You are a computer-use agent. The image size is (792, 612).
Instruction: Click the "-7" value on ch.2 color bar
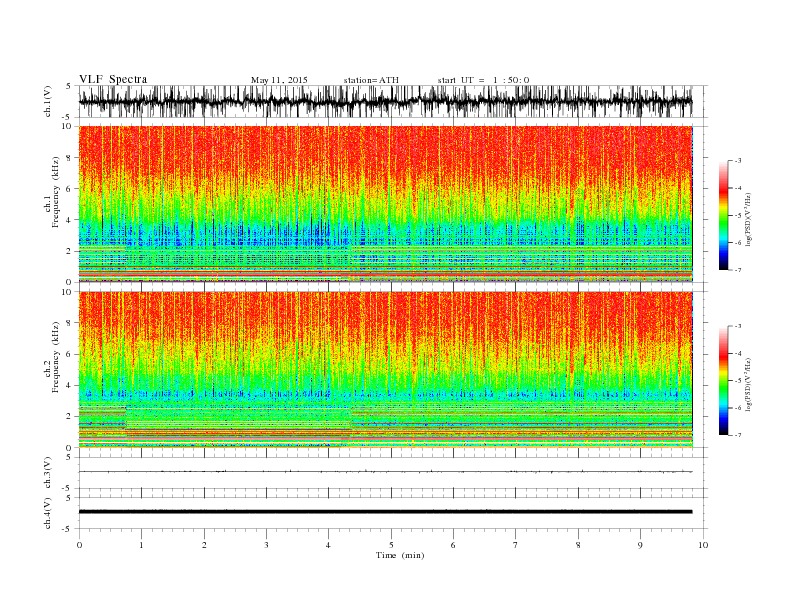click(737, 435)
